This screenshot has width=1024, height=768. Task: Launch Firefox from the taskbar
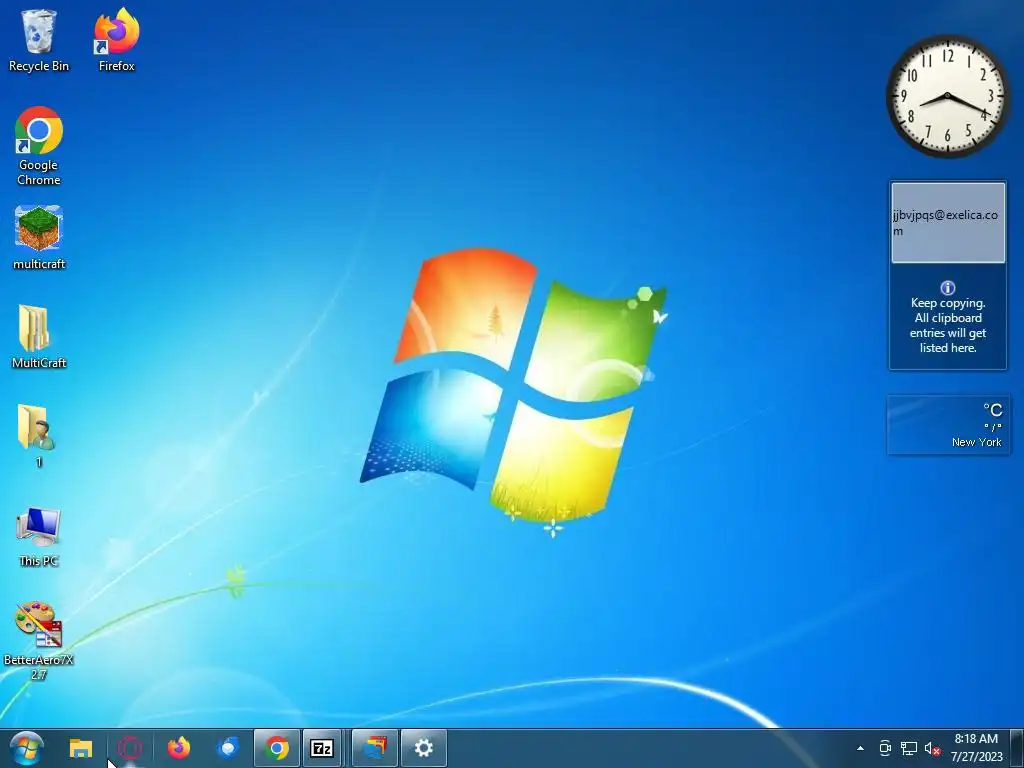pos(178,748)
